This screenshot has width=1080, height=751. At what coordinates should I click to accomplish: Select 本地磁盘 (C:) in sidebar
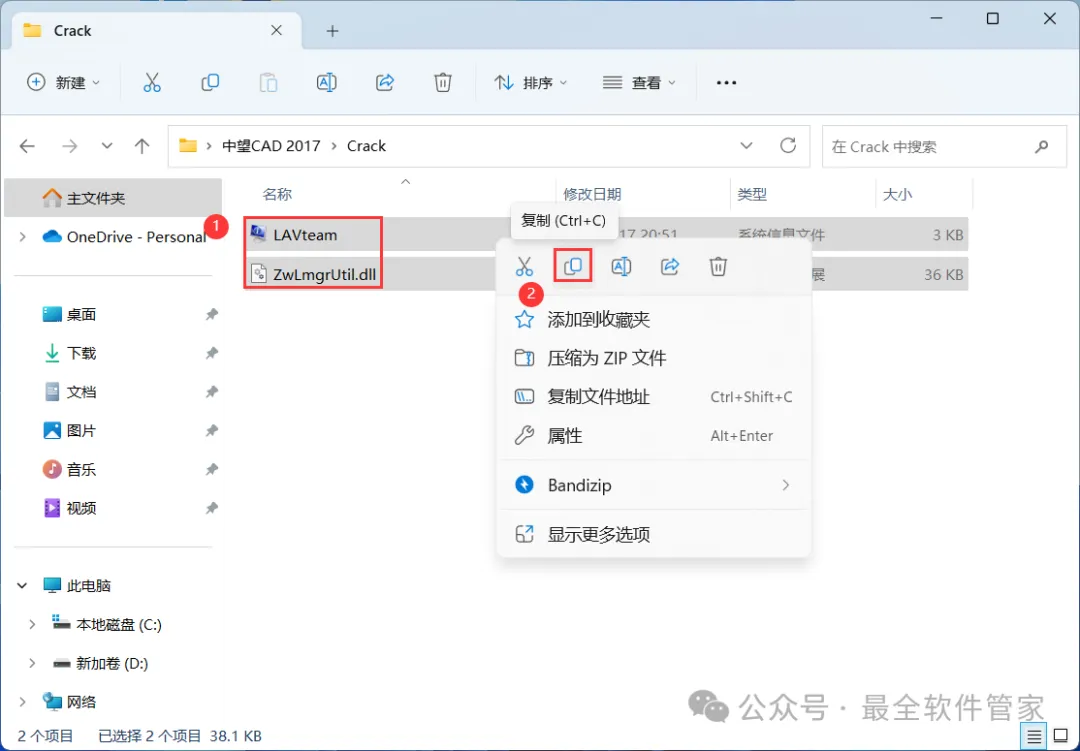tap(118, 624)
